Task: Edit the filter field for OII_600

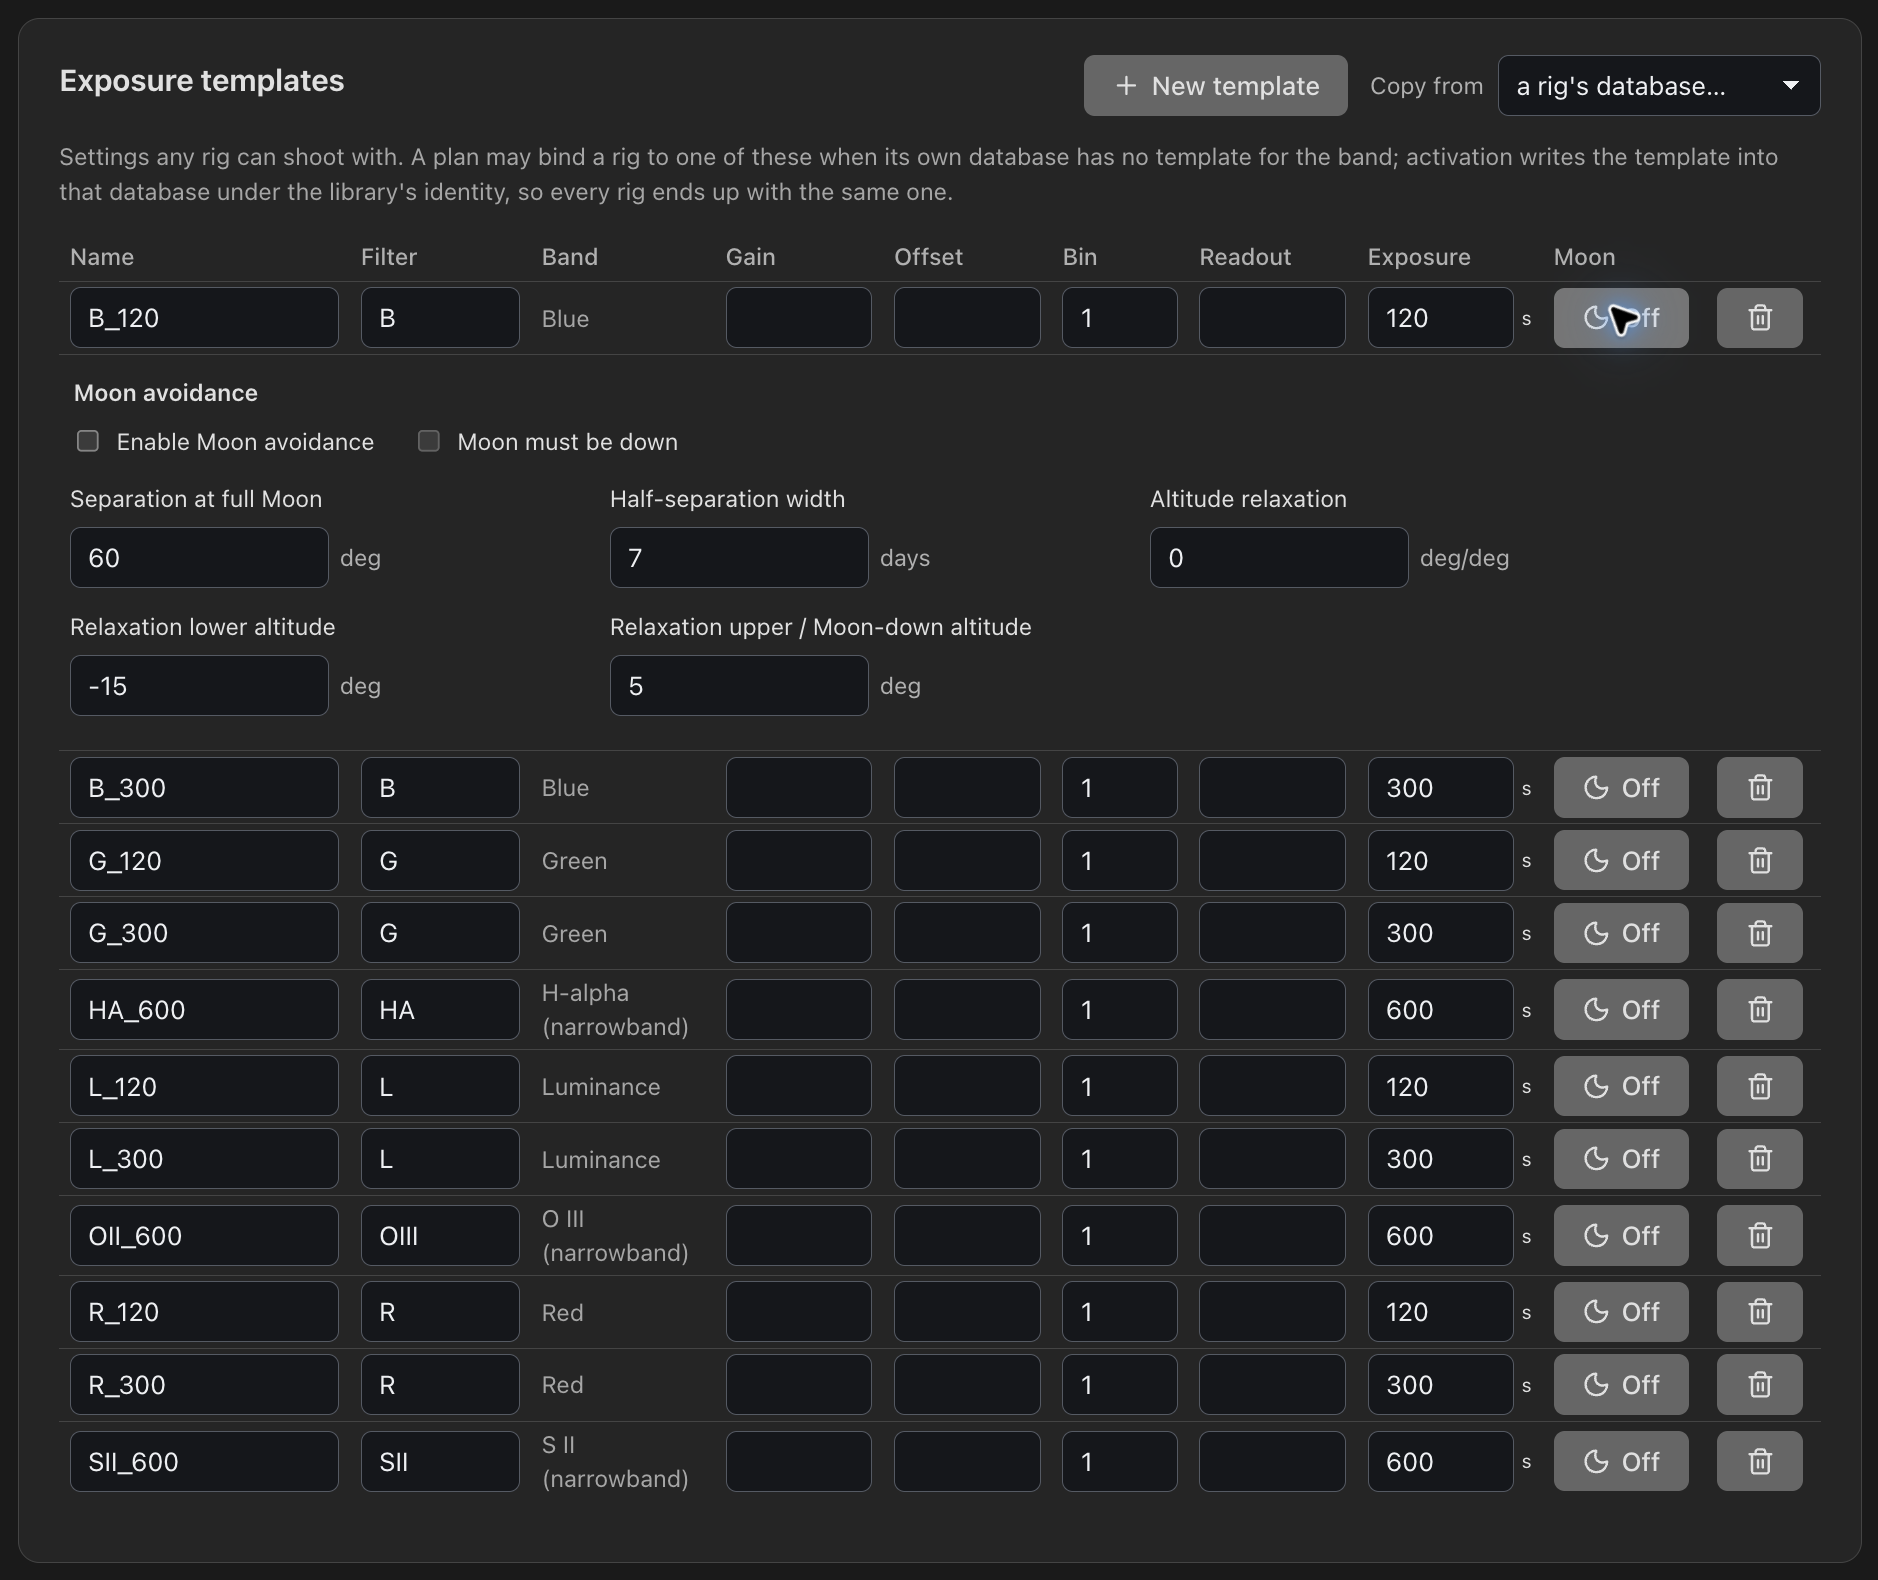Action: [x=440, y=1236]
